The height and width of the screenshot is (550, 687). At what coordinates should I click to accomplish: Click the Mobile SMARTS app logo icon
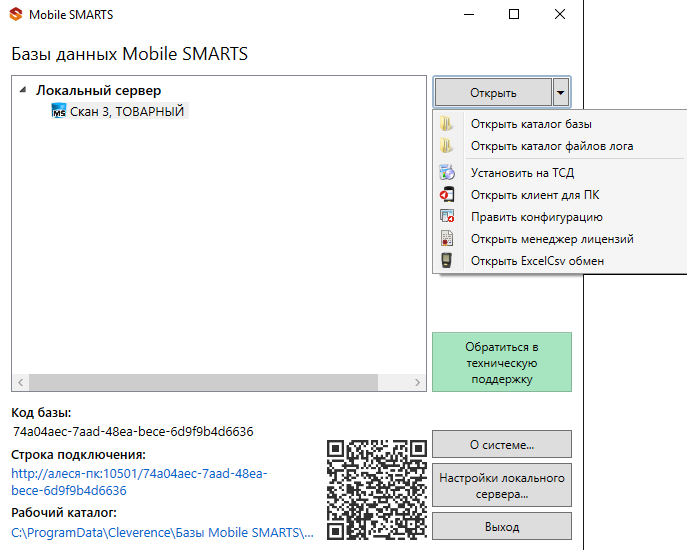click(x=16, y=14)
